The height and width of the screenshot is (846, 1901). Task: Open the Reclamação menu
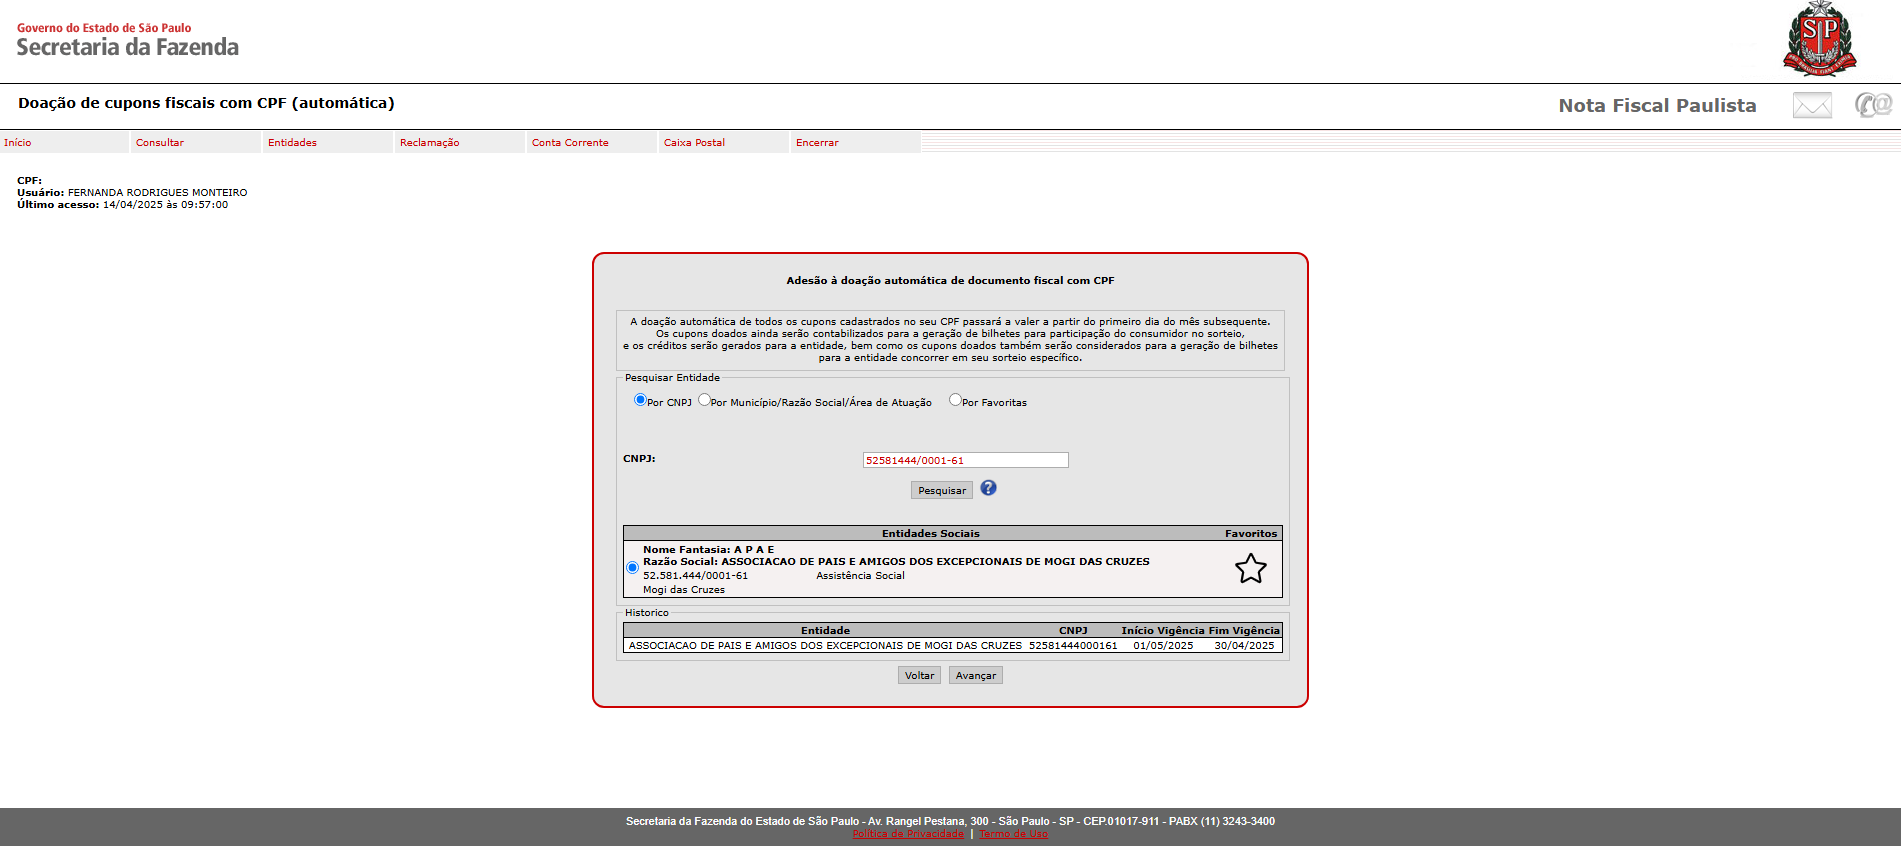coord(429,143)
